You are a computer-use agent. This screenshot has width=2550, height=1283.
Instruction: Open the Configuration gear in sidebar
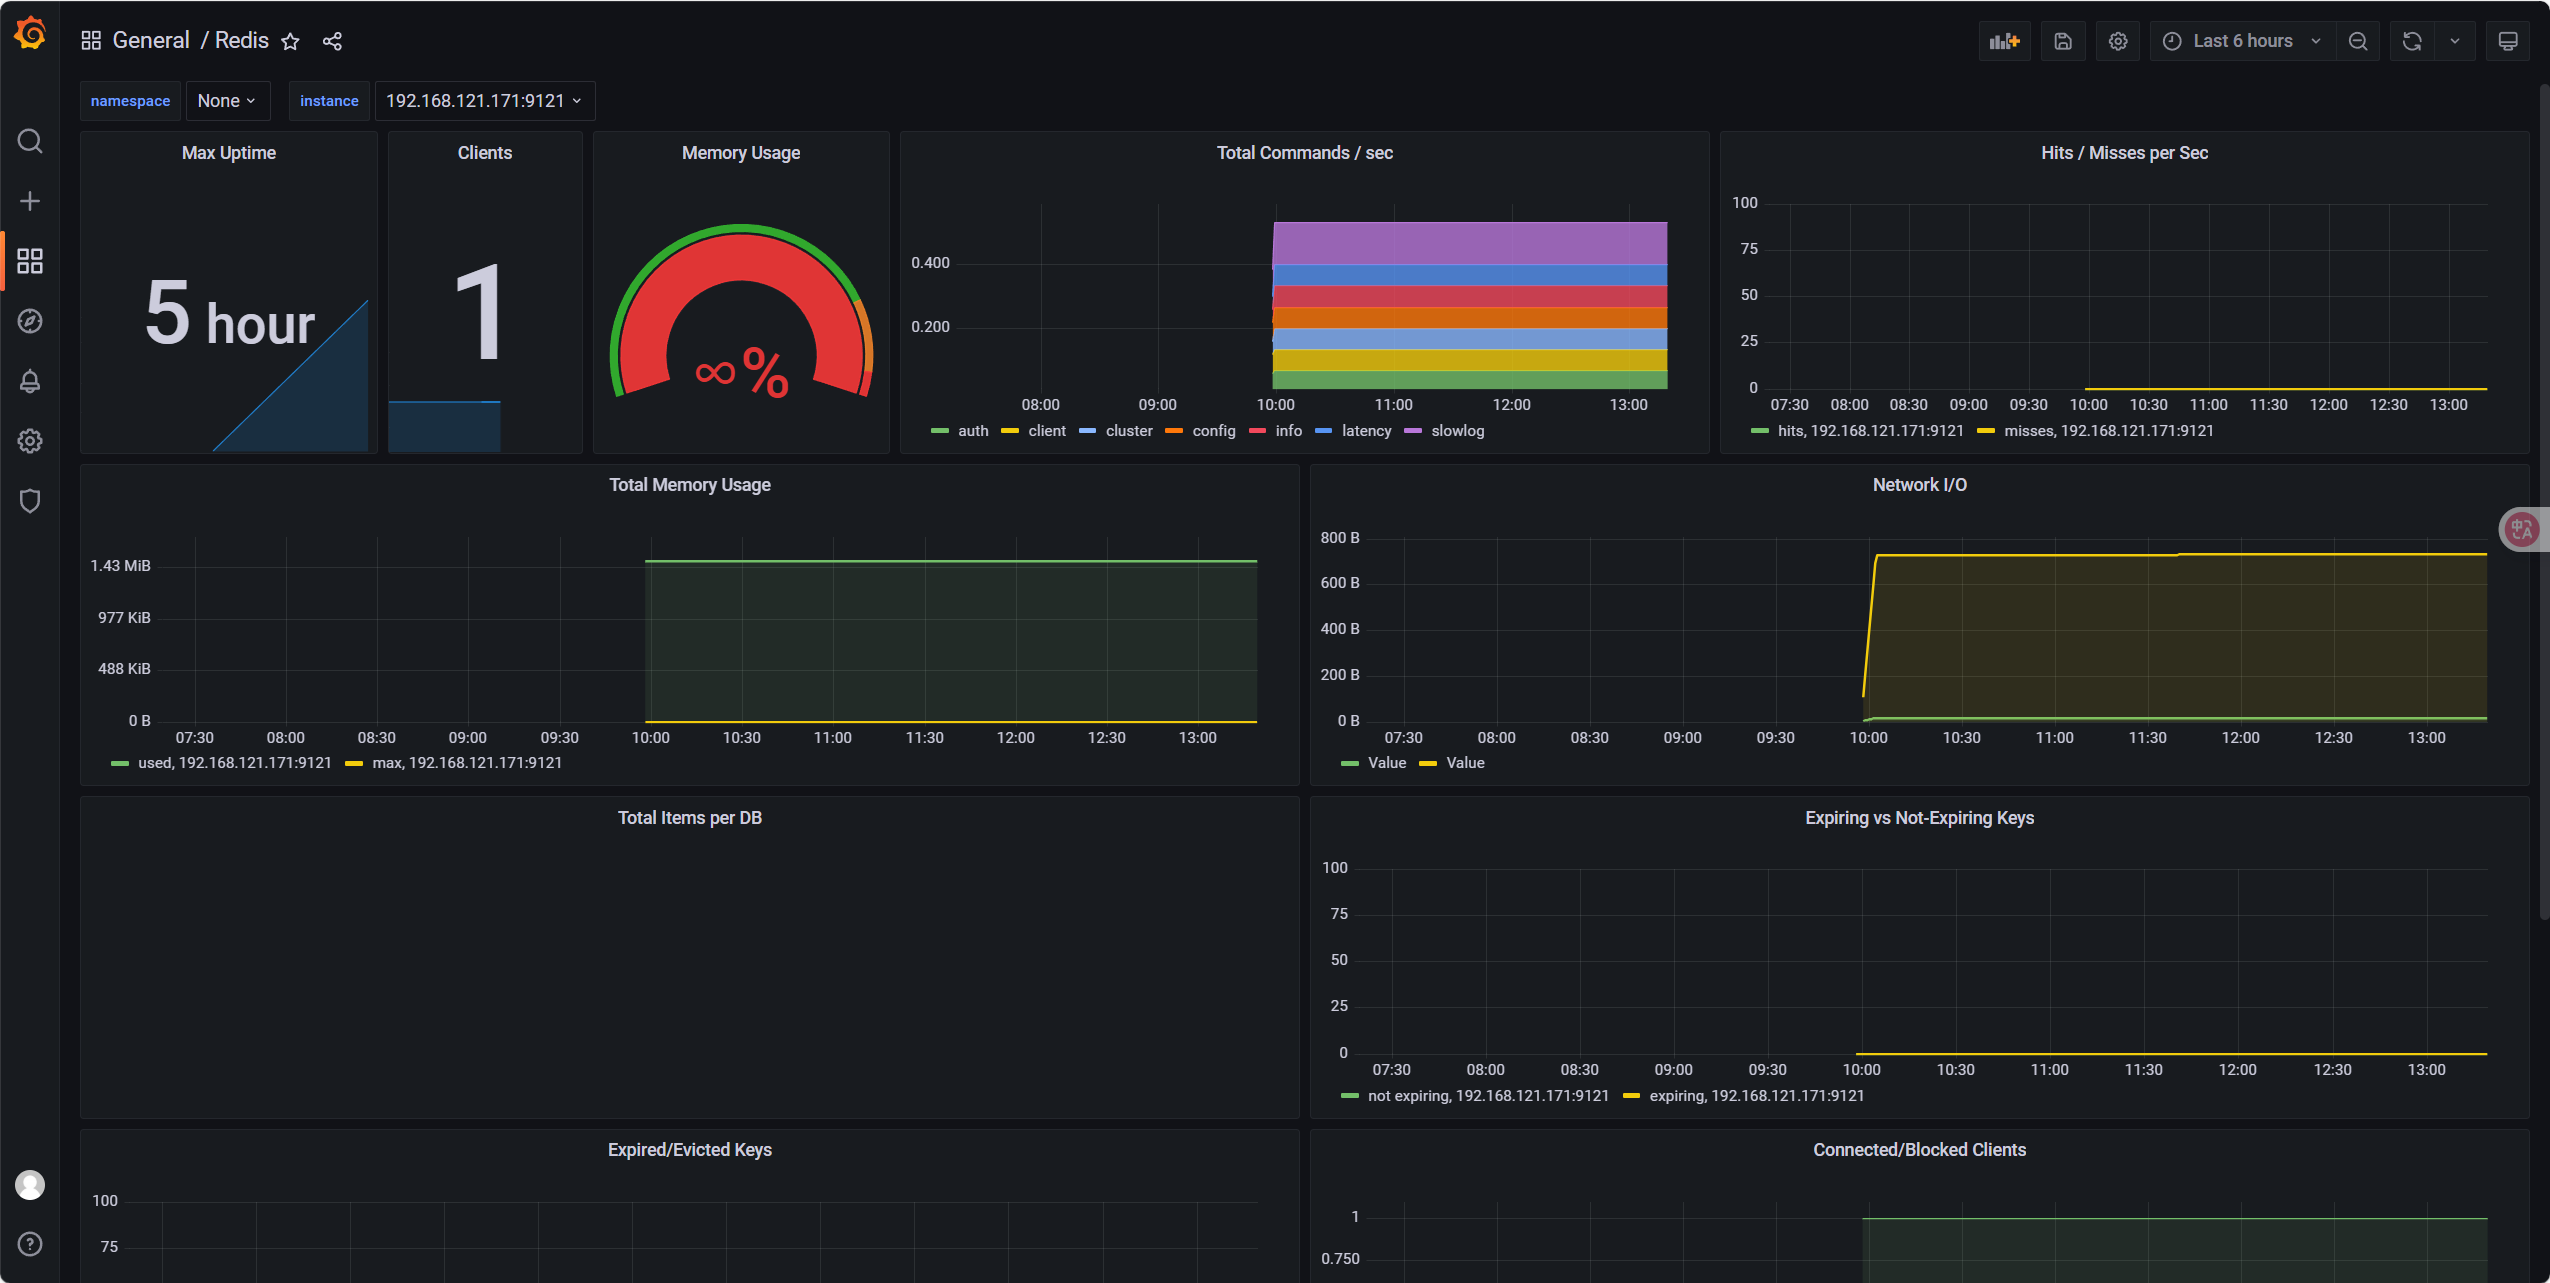pyautogui.click(x=30, y=441)
